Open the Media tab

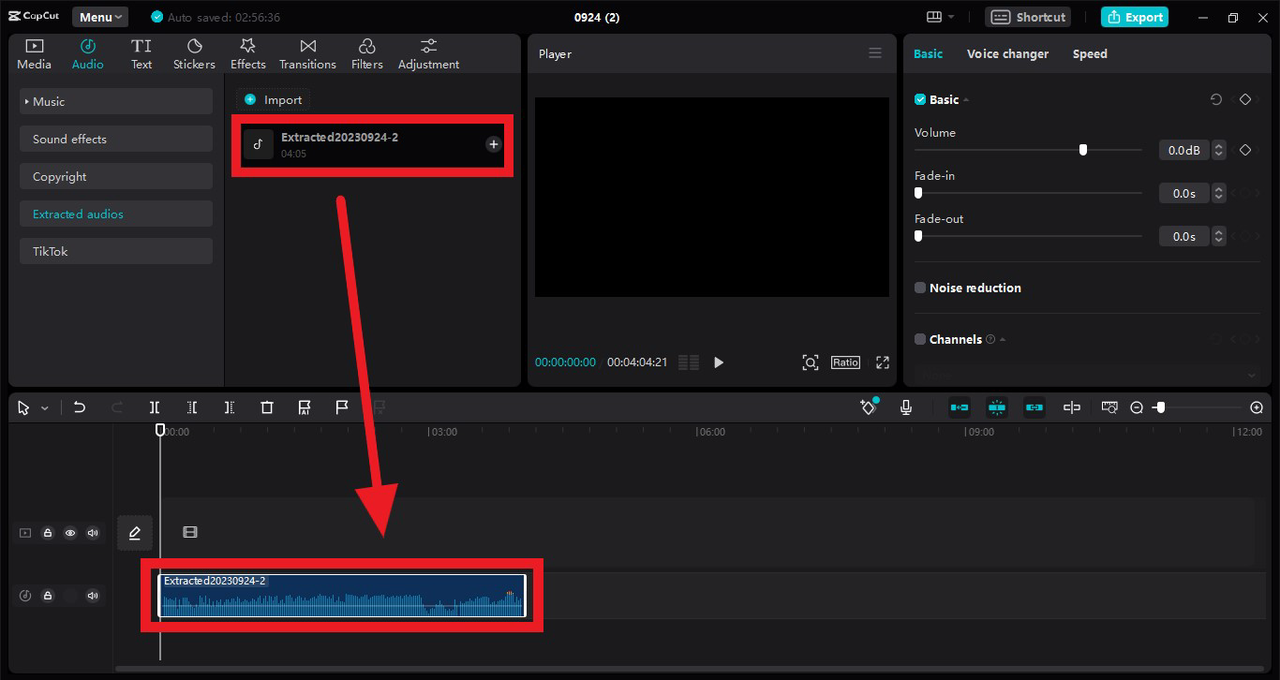tap(34, 54)
